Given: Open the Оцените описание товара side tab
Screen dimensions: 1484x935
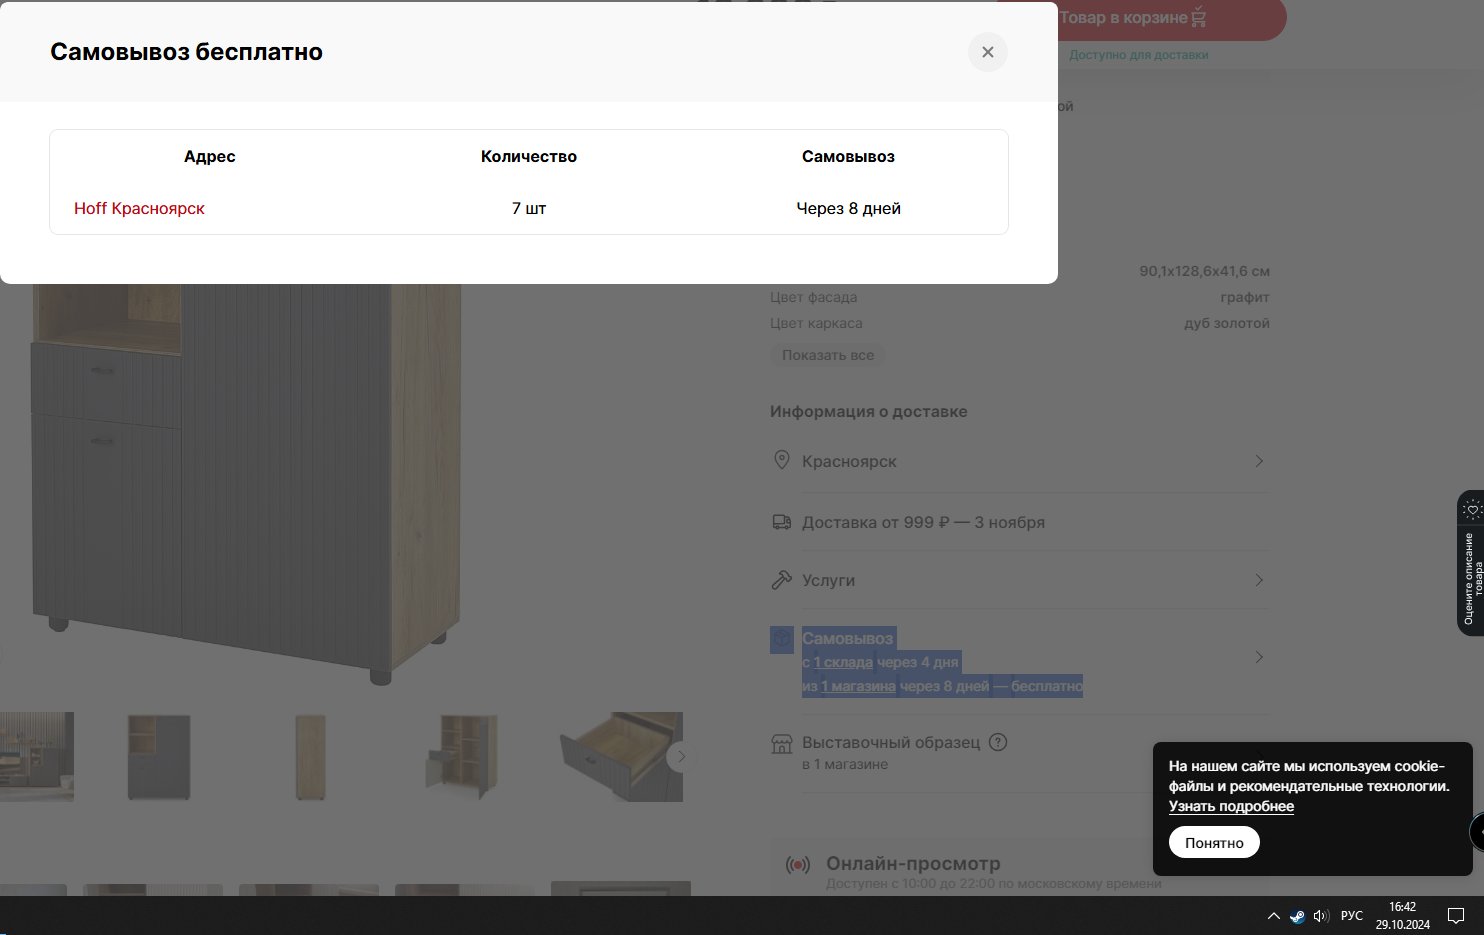Looking at the screenshot, I should (1471, 563).
